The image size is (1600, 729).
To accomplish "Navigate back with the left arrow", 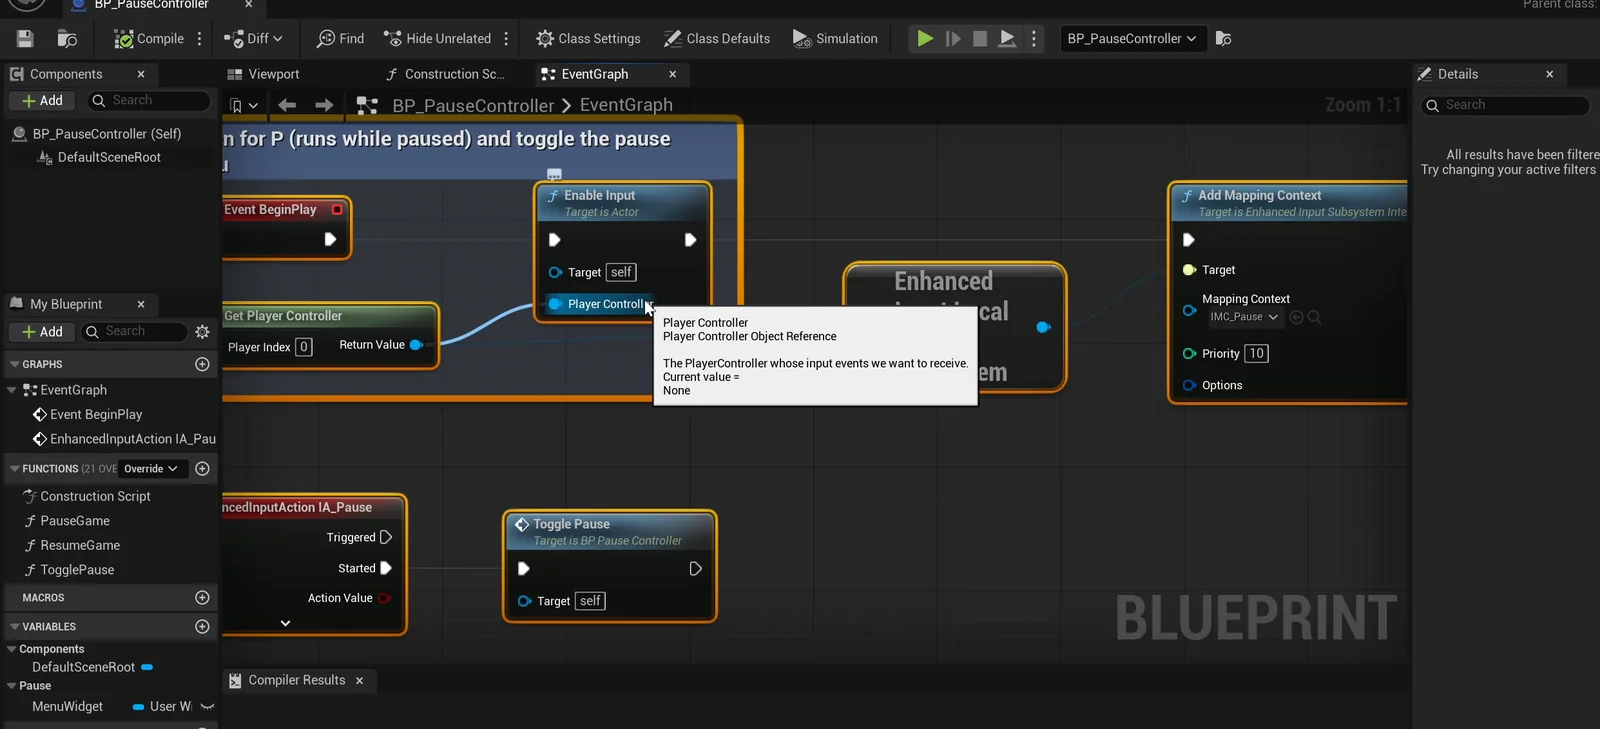I will point(287,105).
